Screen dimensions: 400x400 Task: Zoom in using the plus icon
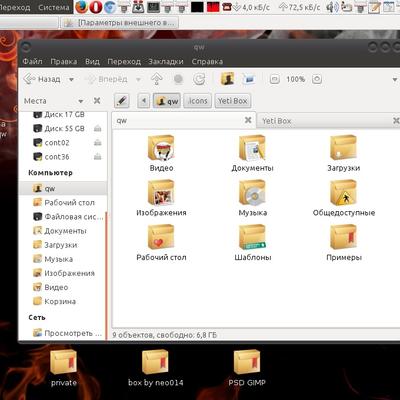point(317,79)
